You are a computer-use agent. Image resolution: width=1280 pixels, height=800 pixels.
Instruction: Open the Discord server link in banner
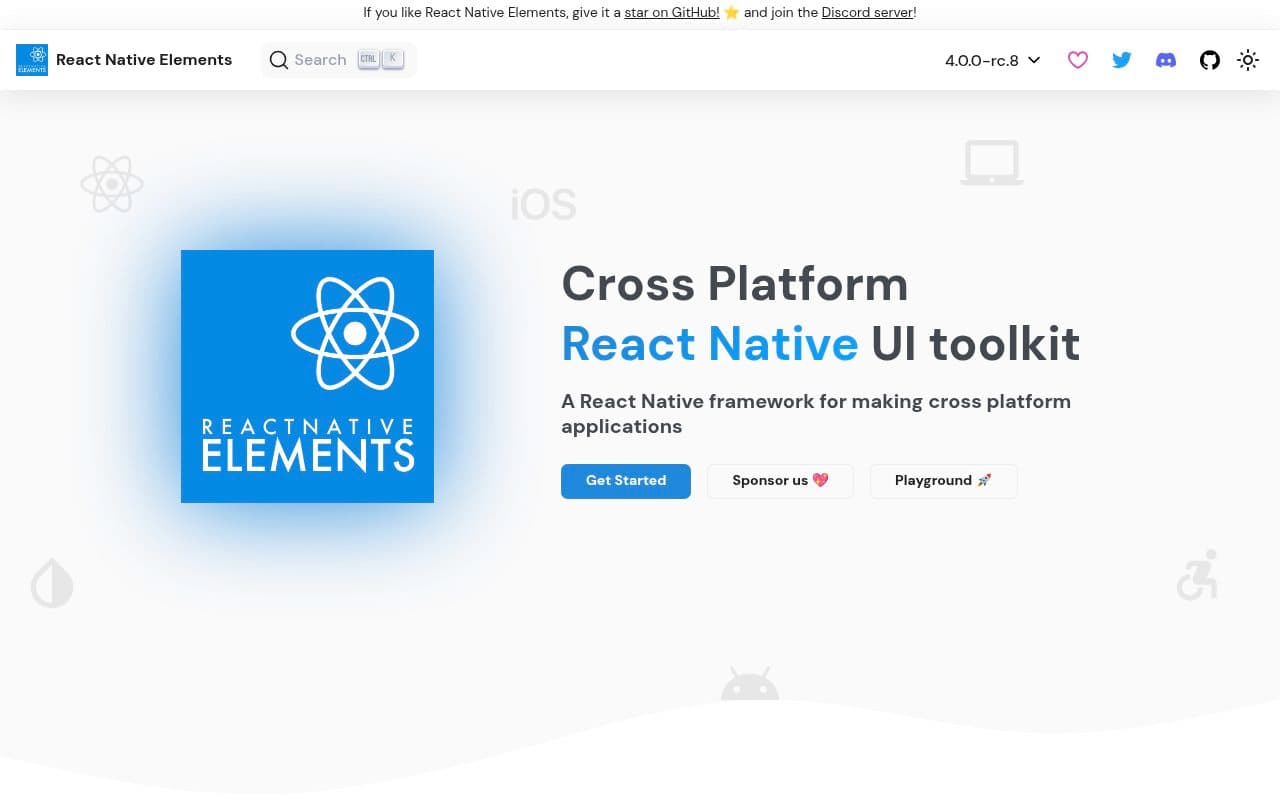[x=866, y=12]
